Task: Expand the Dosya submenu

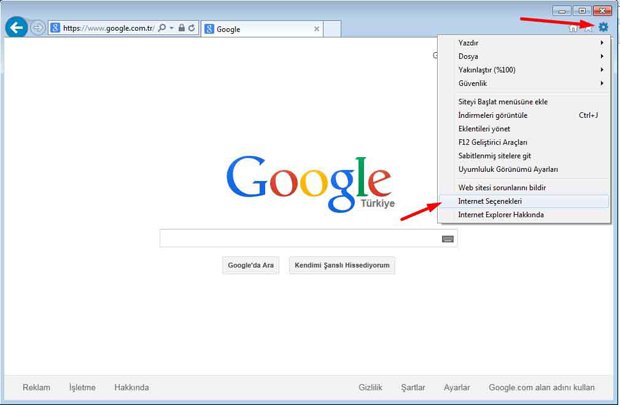Action: pos(525,56)
